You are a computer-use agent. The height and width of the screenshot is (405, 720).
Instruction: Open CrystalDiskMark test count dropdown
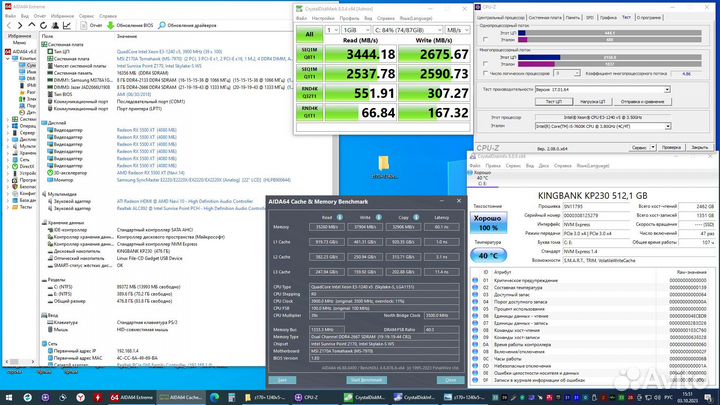coord(332,30)
